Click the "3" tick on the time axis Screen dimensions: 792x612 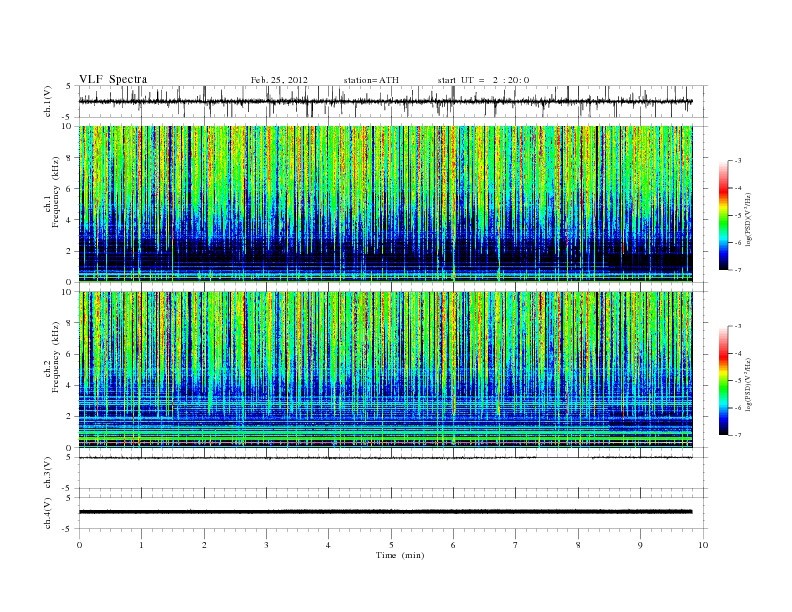[x=266, y=545]
